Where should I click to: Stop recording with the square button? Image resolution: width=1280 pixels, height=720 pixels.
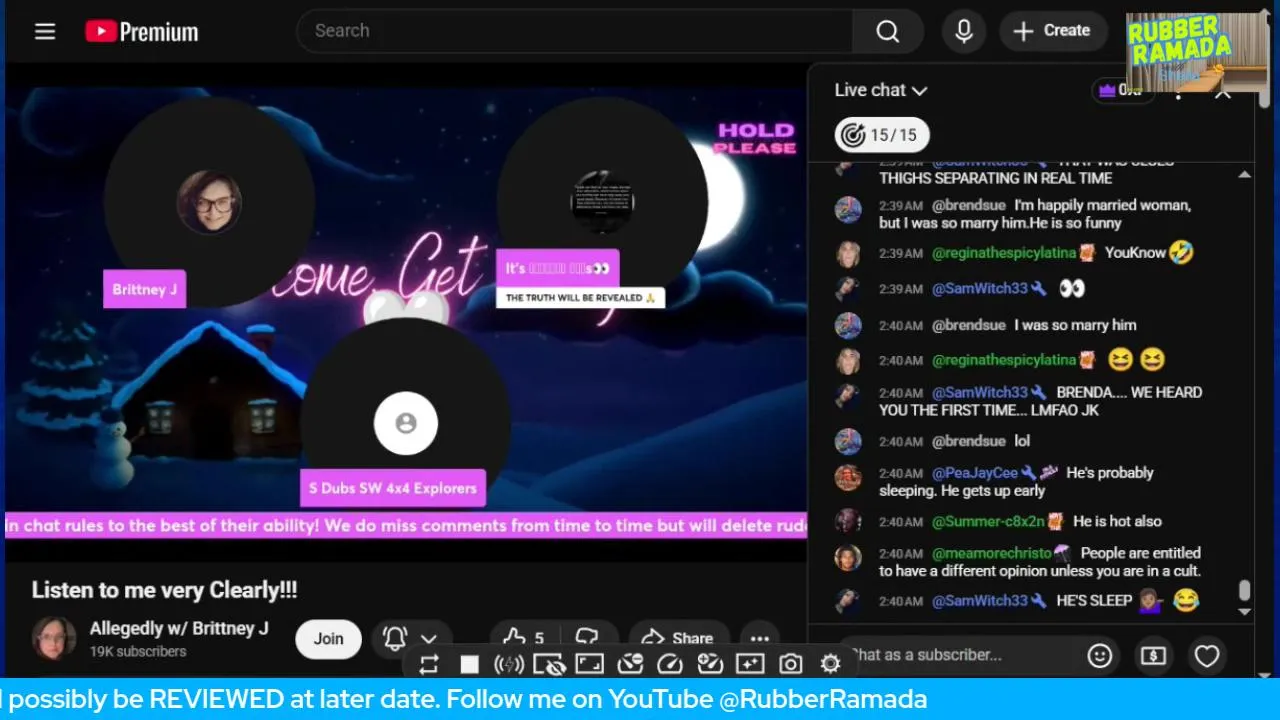coord(469,664)
